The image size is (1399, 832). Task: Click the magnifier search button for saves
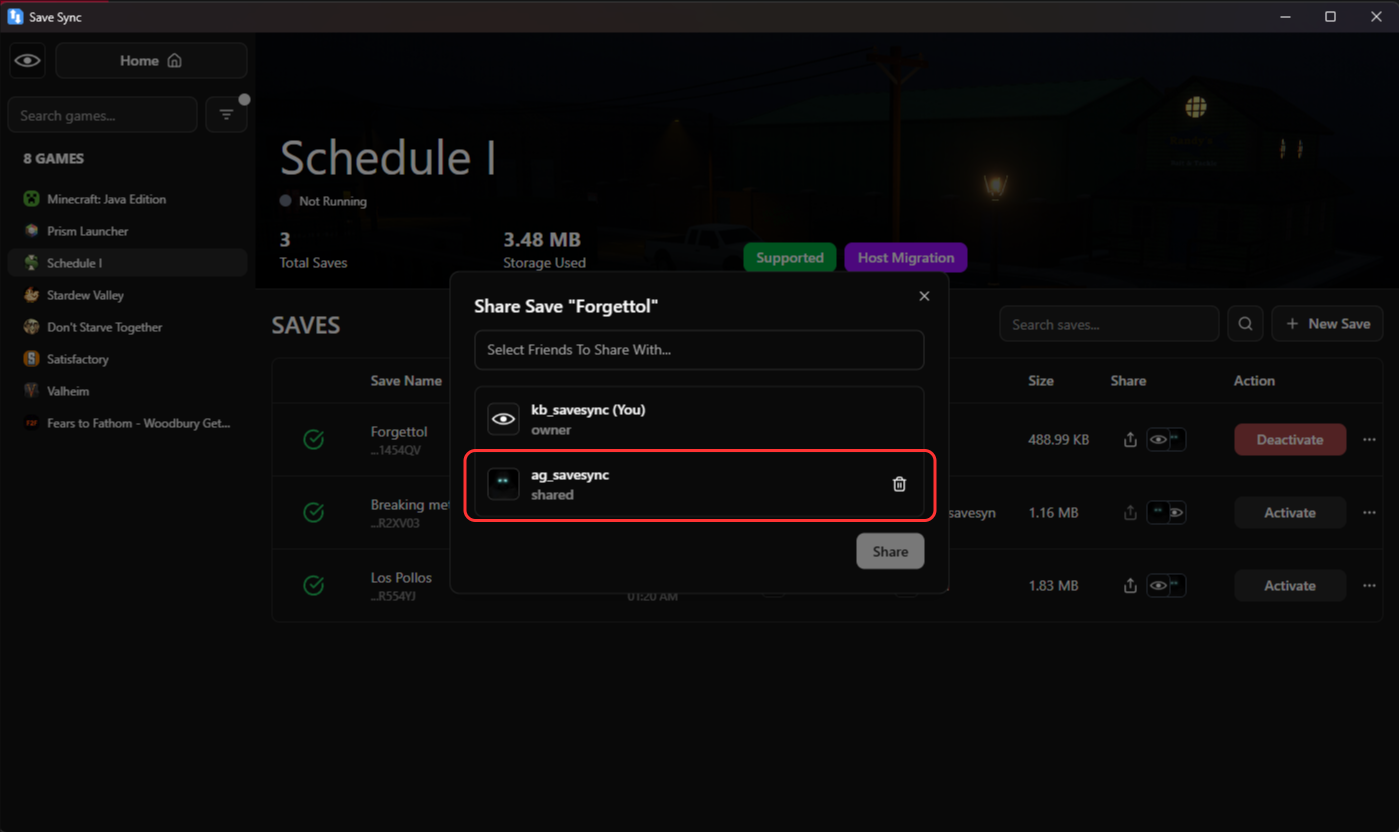click(1245, 324)
